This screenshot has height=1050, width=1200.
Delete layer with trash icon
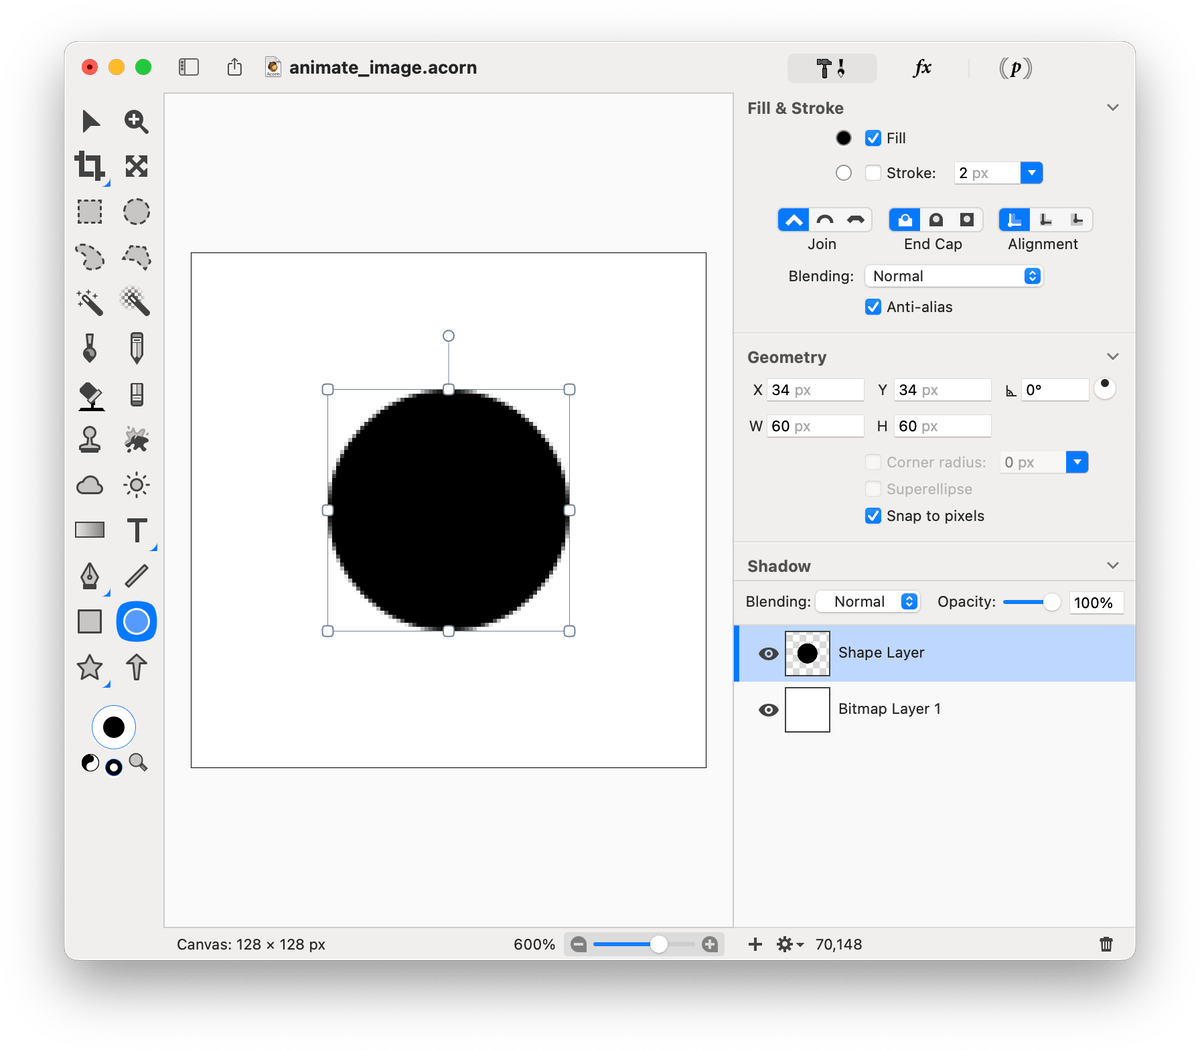(1106, 944)
